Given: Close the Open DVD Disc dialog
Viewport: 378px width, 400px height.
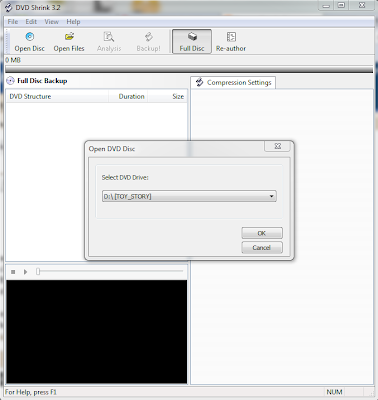Looking at the screenshot, I should pos(278,146).
